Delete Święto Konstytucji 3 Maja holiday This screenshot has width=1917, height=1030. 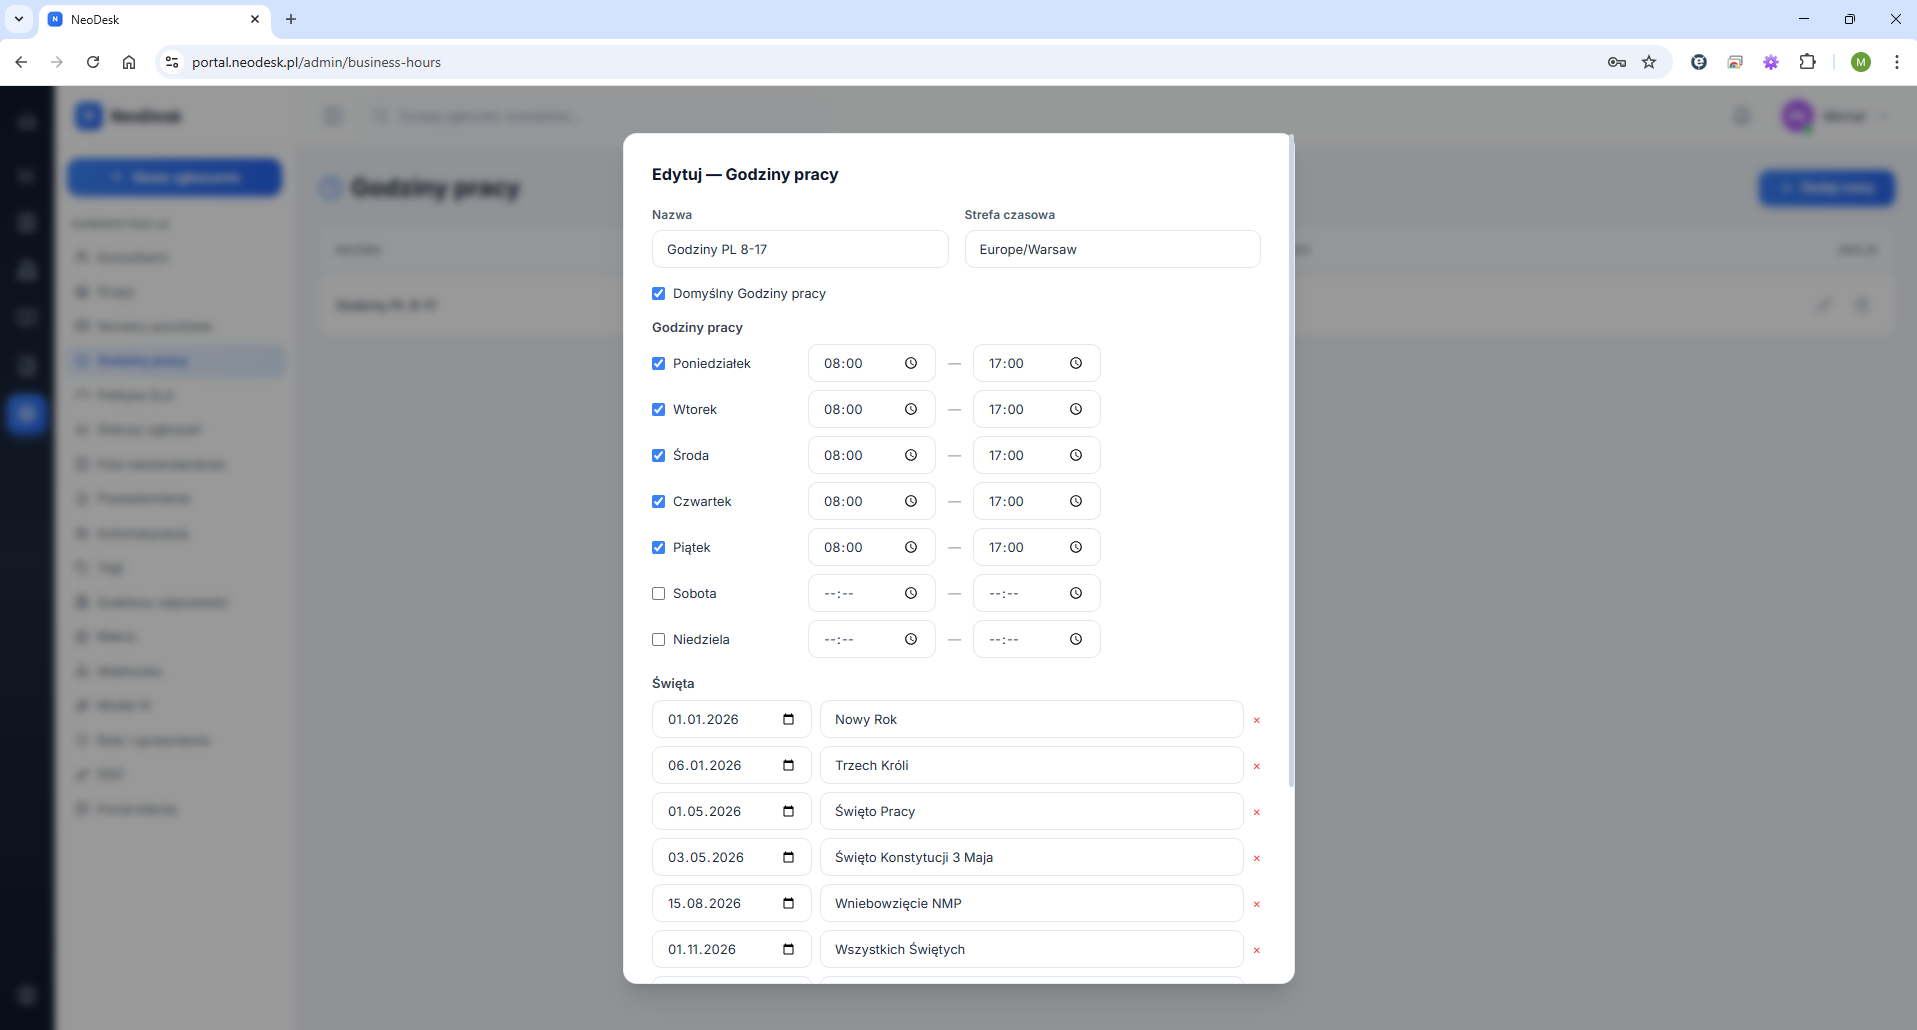1257,858
